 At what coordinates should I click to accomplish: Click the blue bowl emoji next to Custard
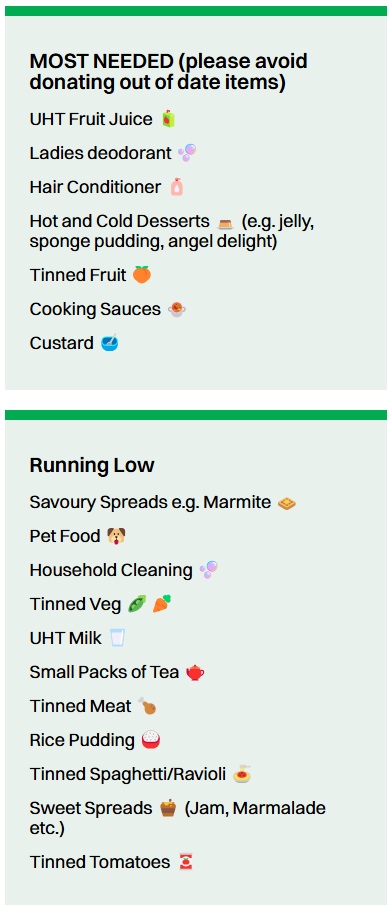pyautogui.click(x=109, y=343)
